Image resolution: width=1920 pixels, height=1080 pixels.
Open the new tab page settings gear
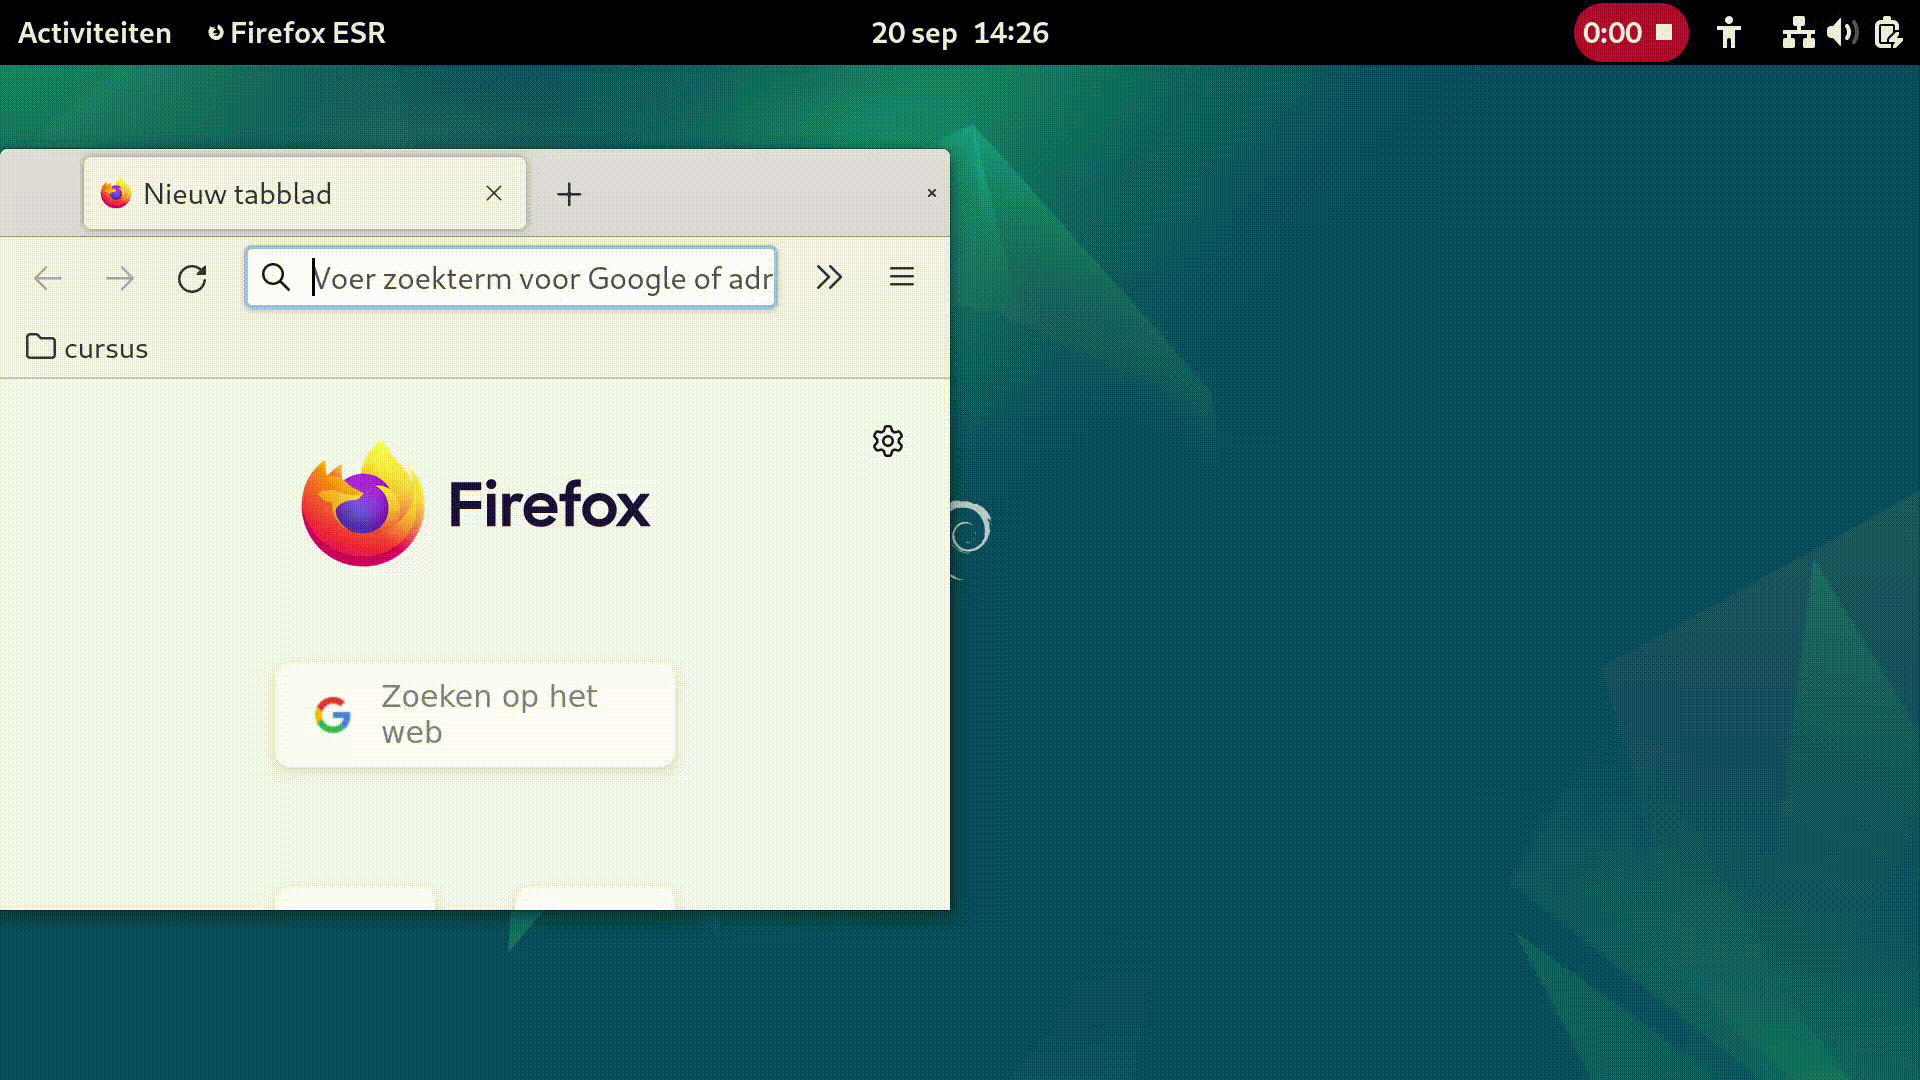tap(888, 441)
